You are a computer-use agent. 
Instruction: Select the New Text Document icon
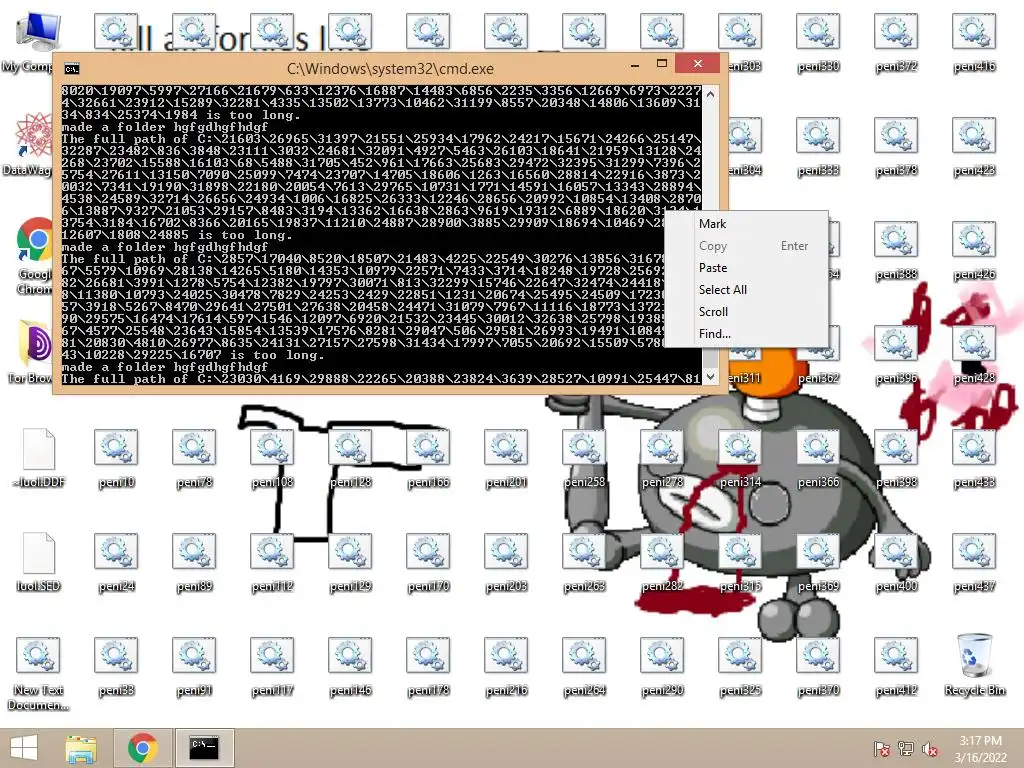tap(39, 674)
